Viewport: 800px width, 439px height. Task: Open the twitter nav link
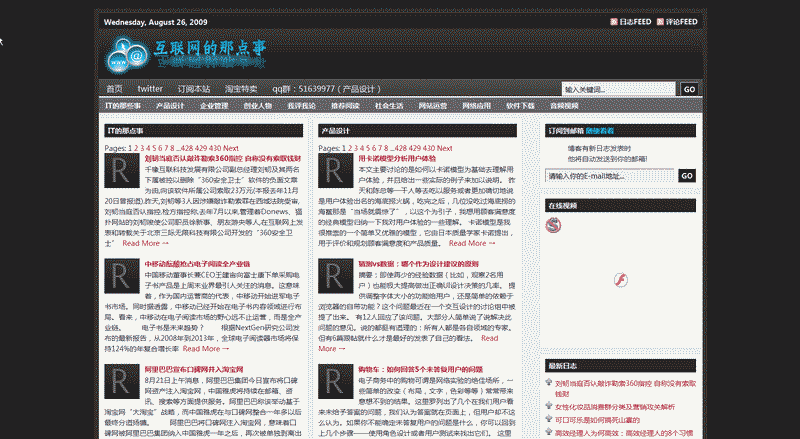[x=150, y=89]
